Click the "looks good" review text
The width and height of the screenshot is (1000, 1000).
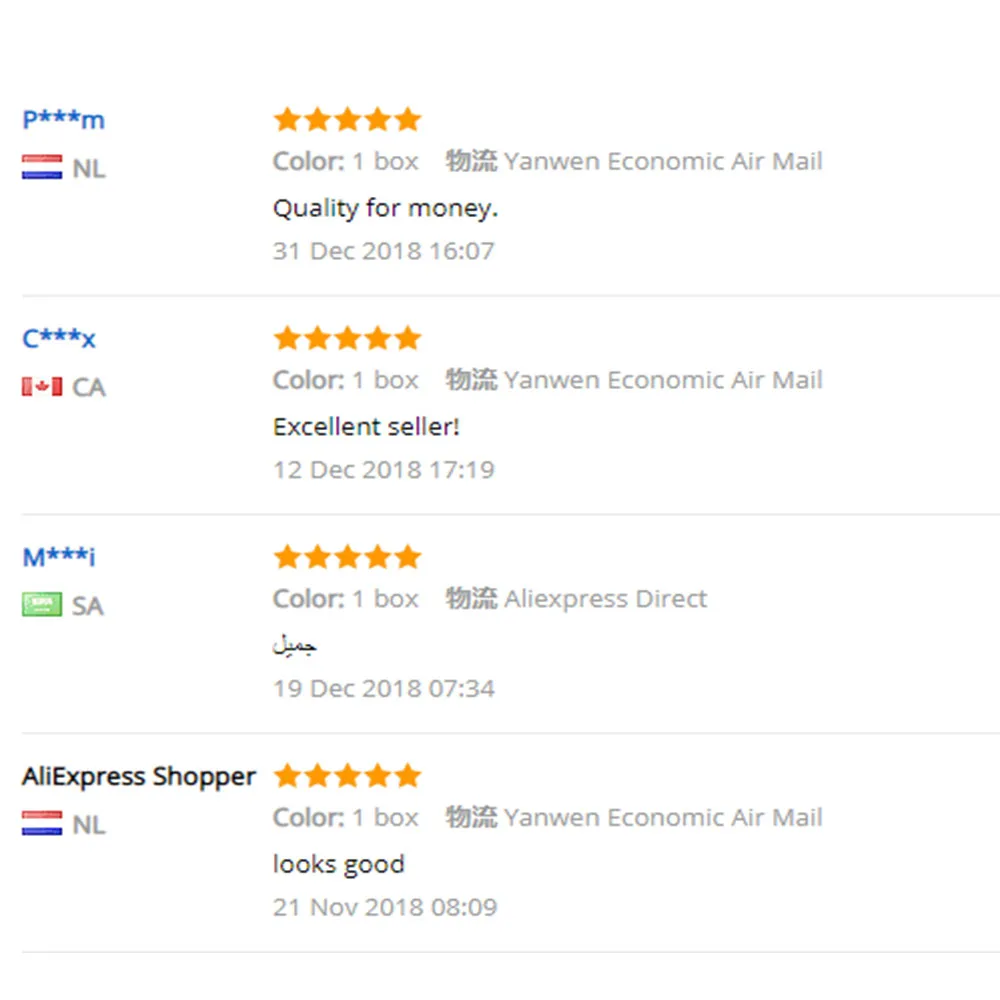pos(338,865)
